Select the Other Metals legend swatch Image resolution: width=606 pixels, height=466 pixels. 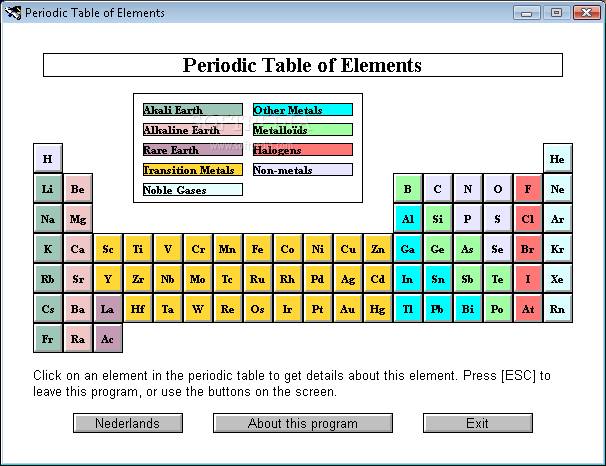coord(302,110)
